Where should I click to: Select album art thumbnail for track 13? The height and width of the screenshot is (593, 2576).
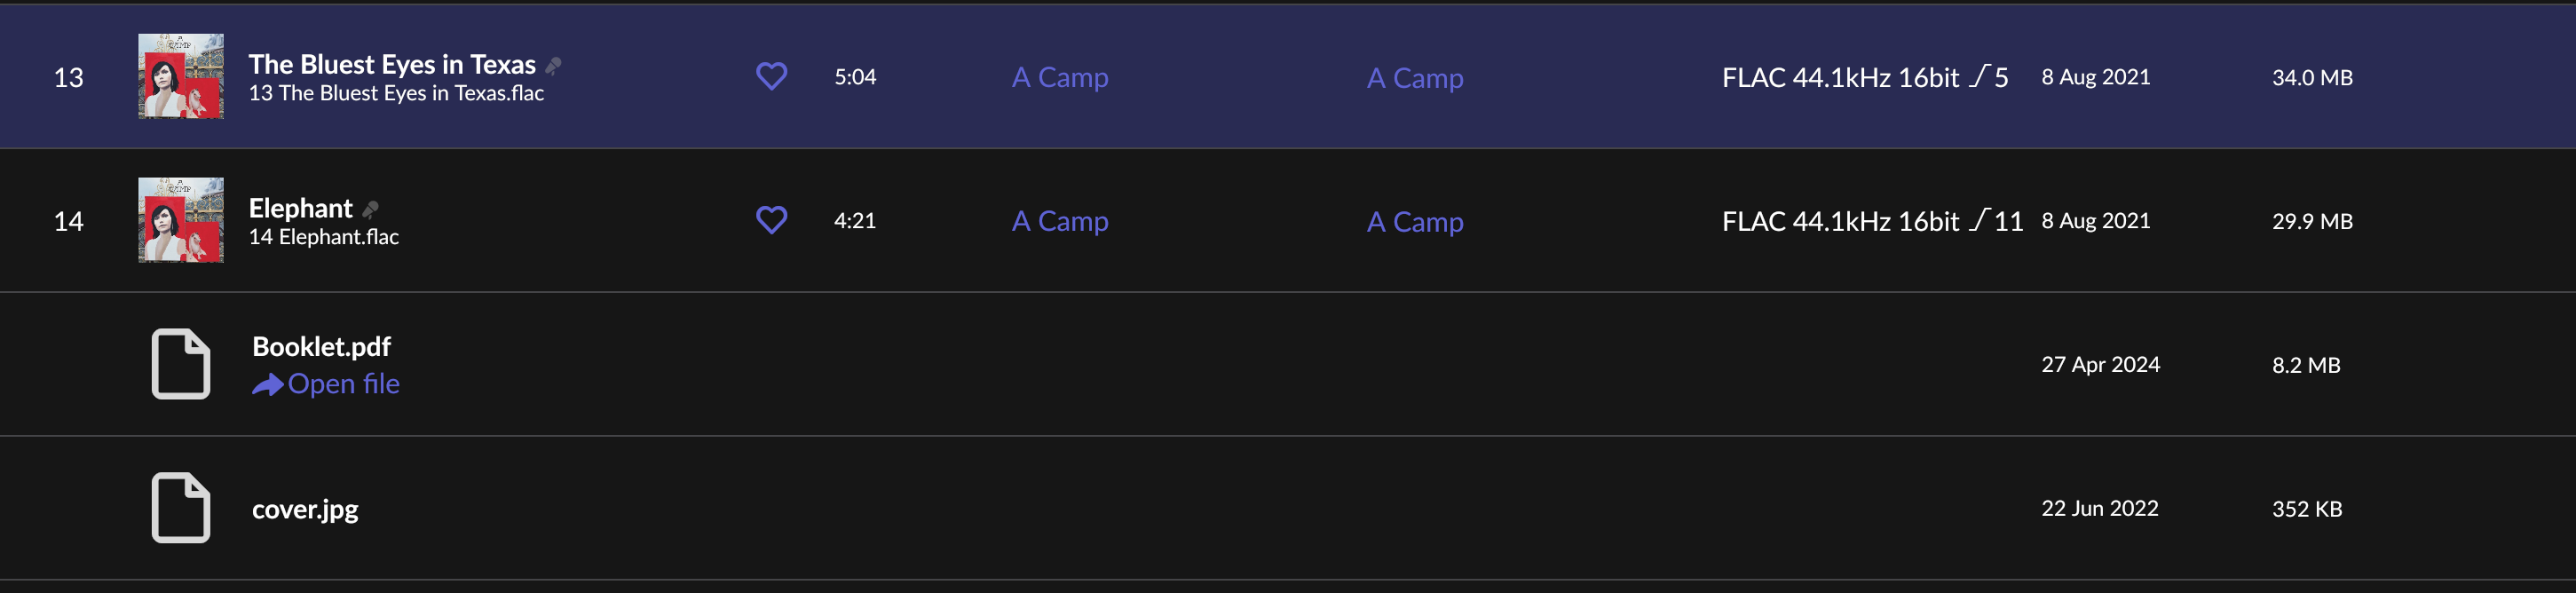(x=181, y=76)
